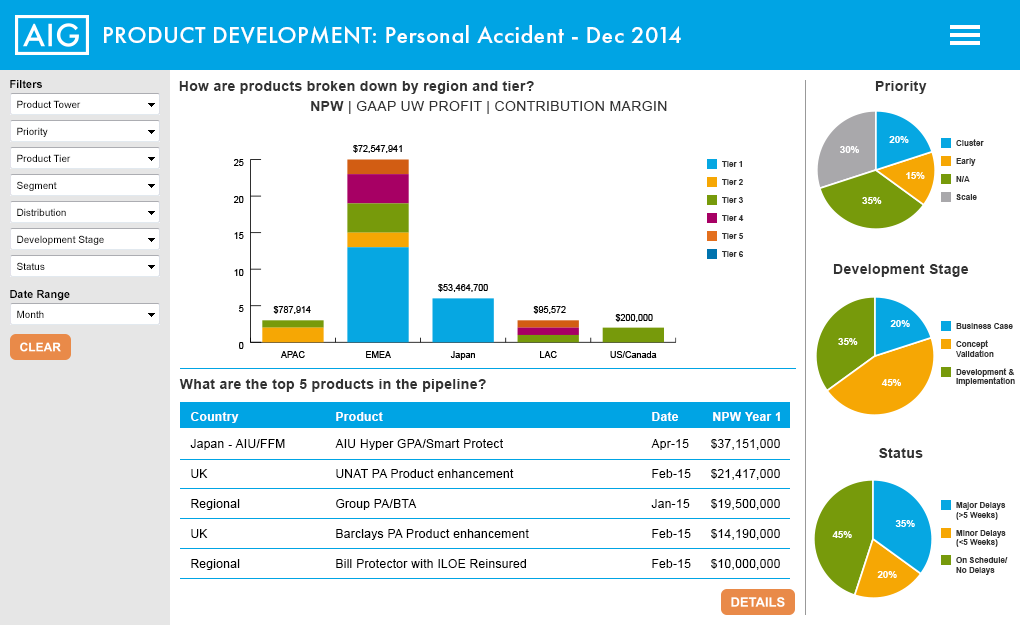
Task: Click the 20% Minor Delays slice in Status pie
Action: [886, 574]
